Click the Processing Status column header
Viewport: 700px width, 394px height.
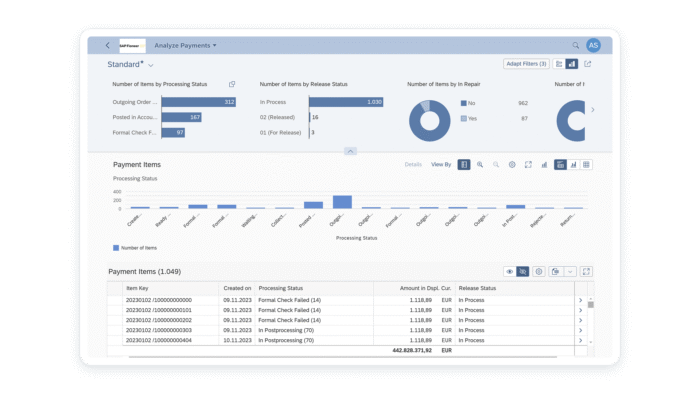coord(314,288)
